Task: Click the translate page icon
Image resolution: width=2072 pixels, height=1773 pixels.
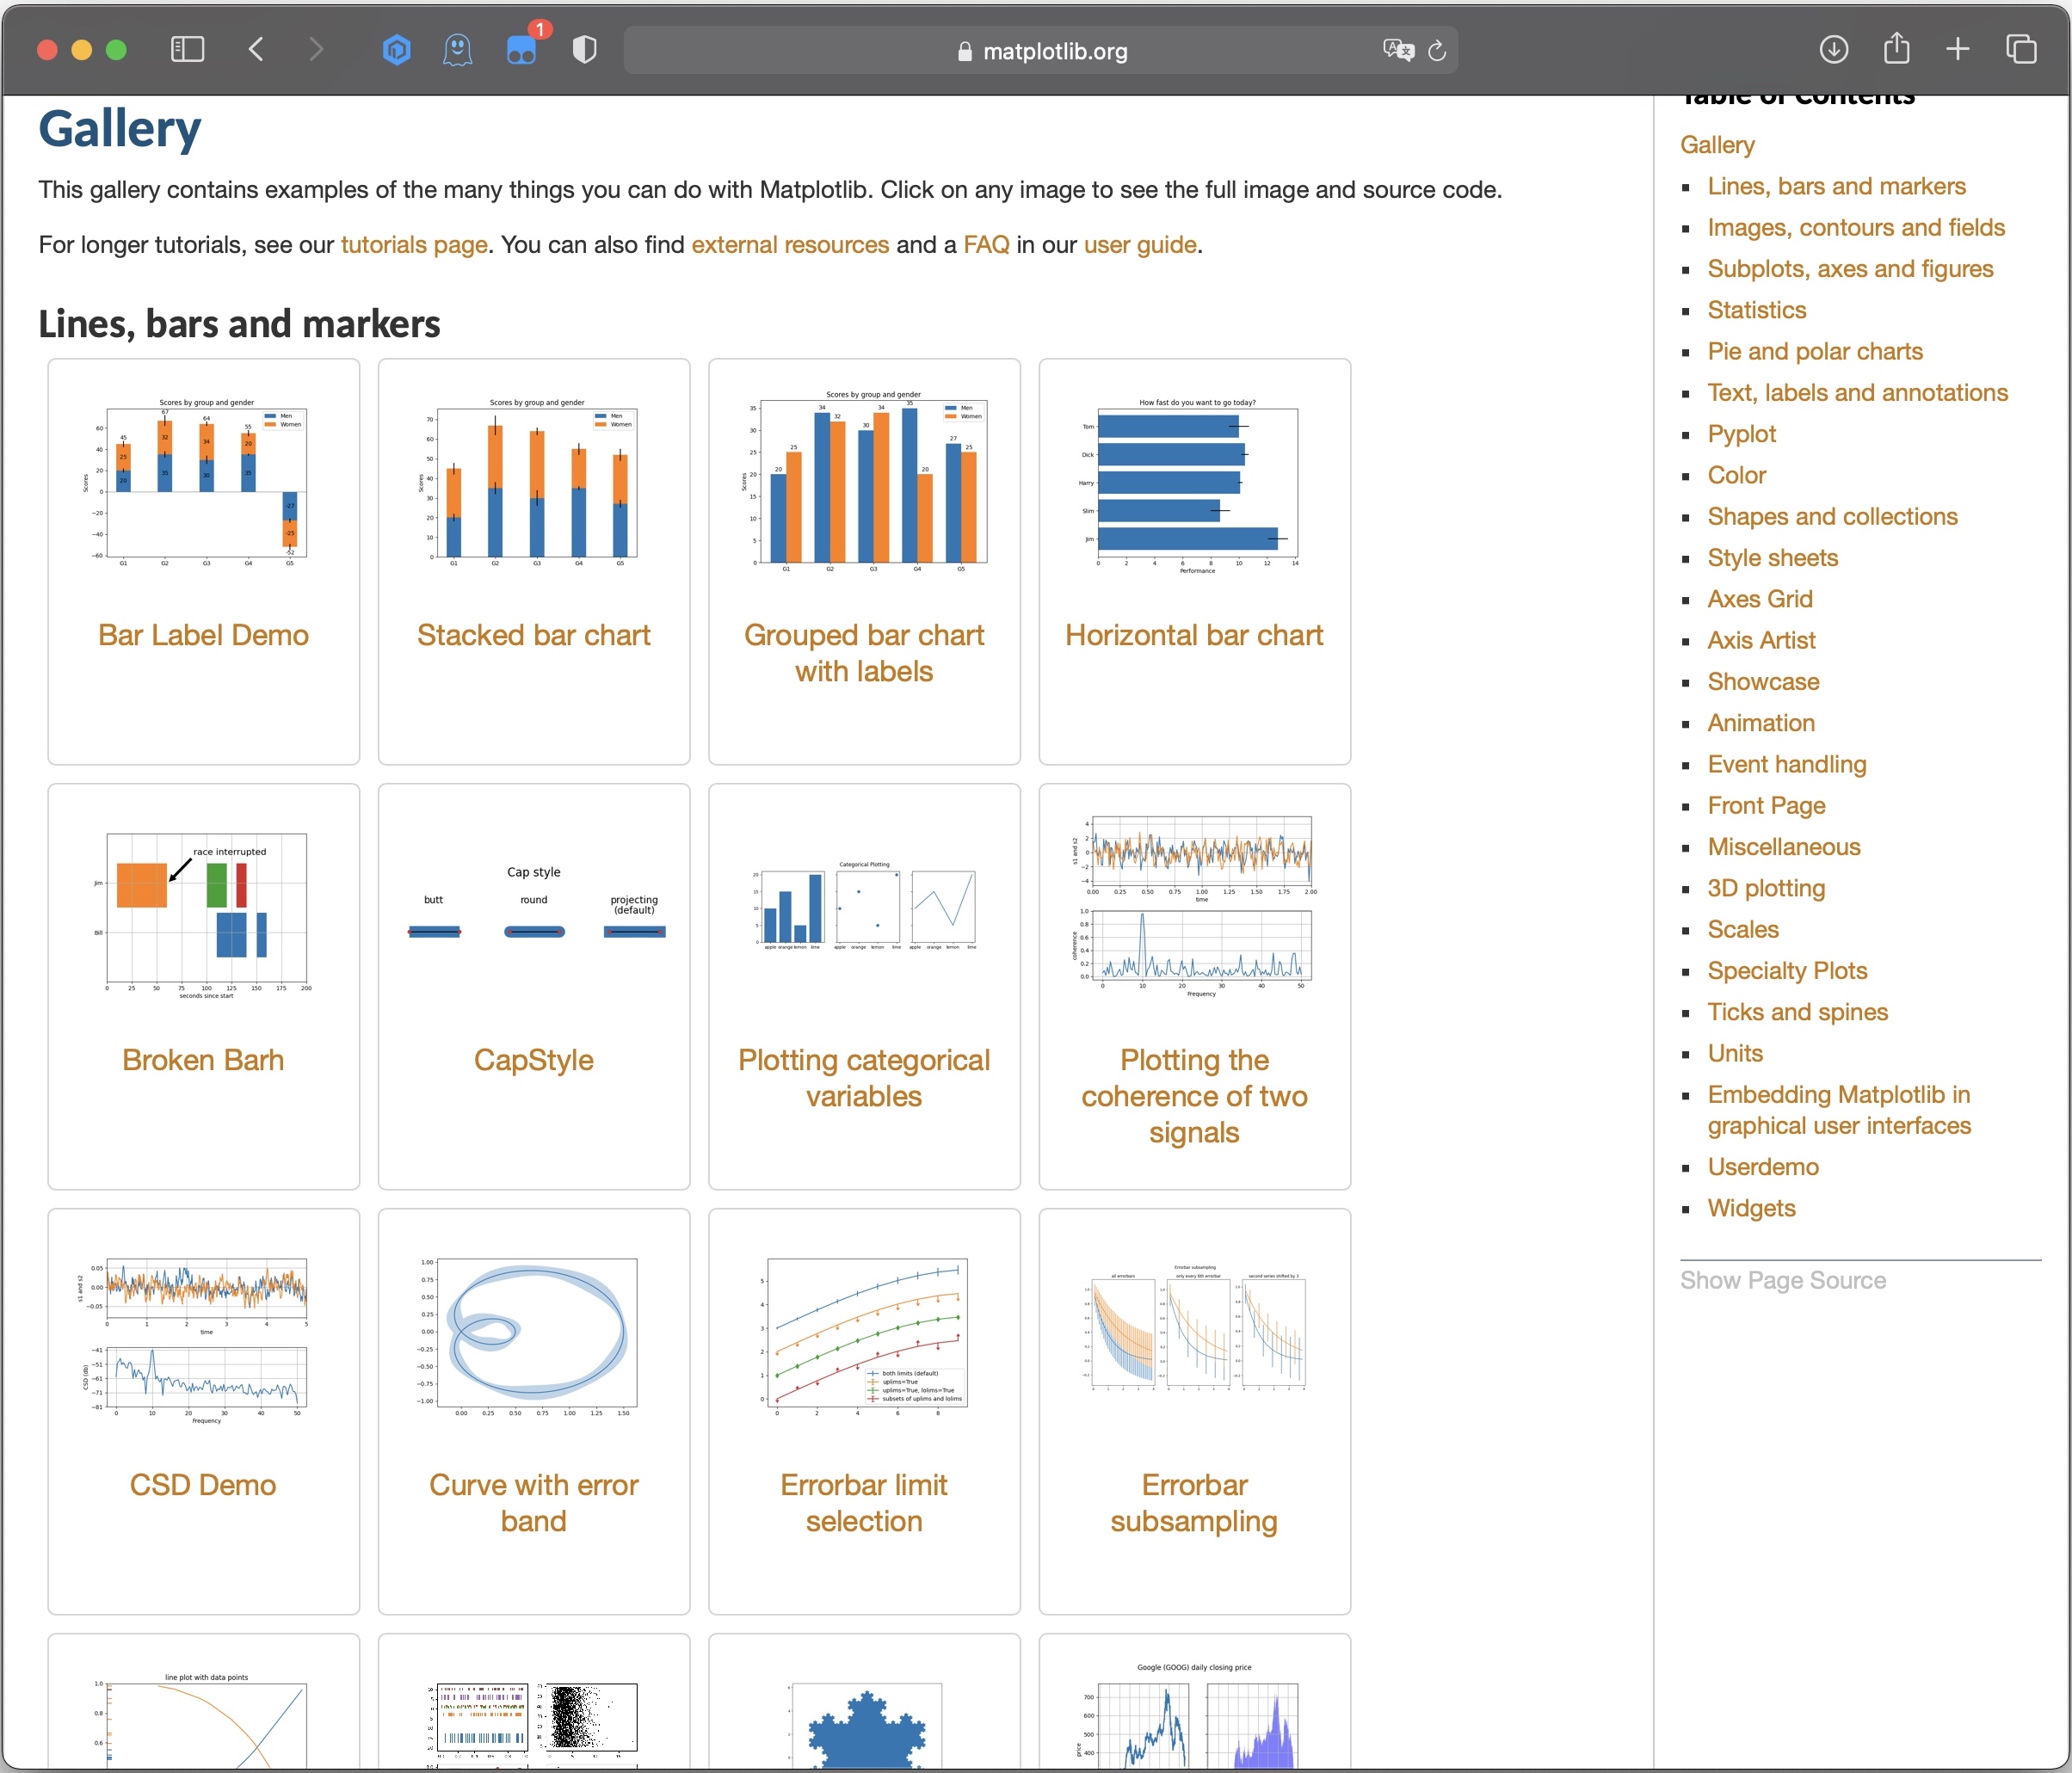Action: pos(1398,50)
